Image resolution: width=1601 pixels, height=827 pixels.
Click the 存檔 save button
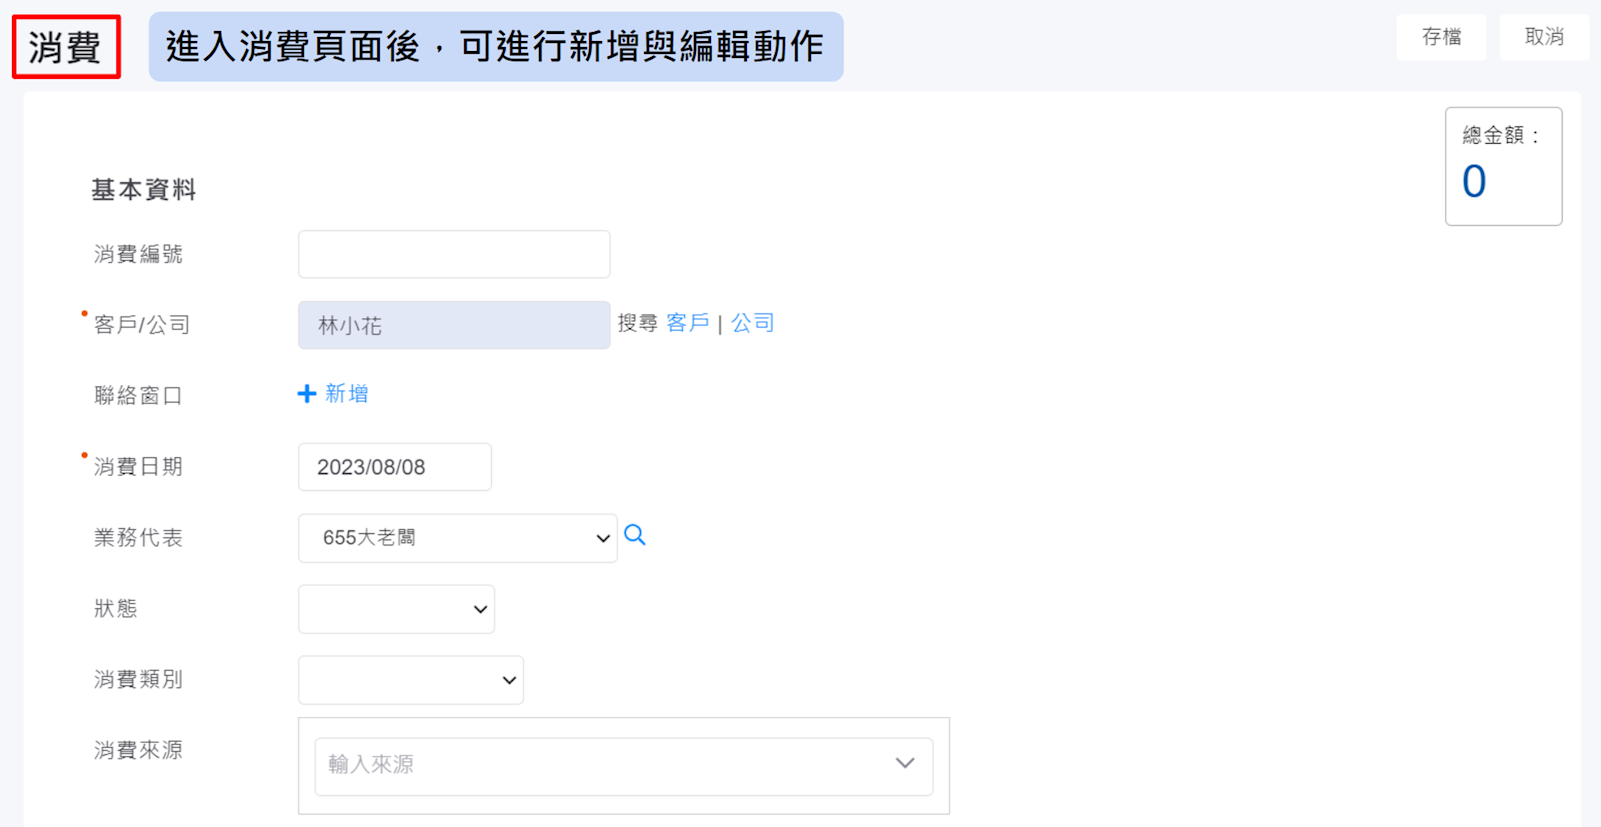1441,37
